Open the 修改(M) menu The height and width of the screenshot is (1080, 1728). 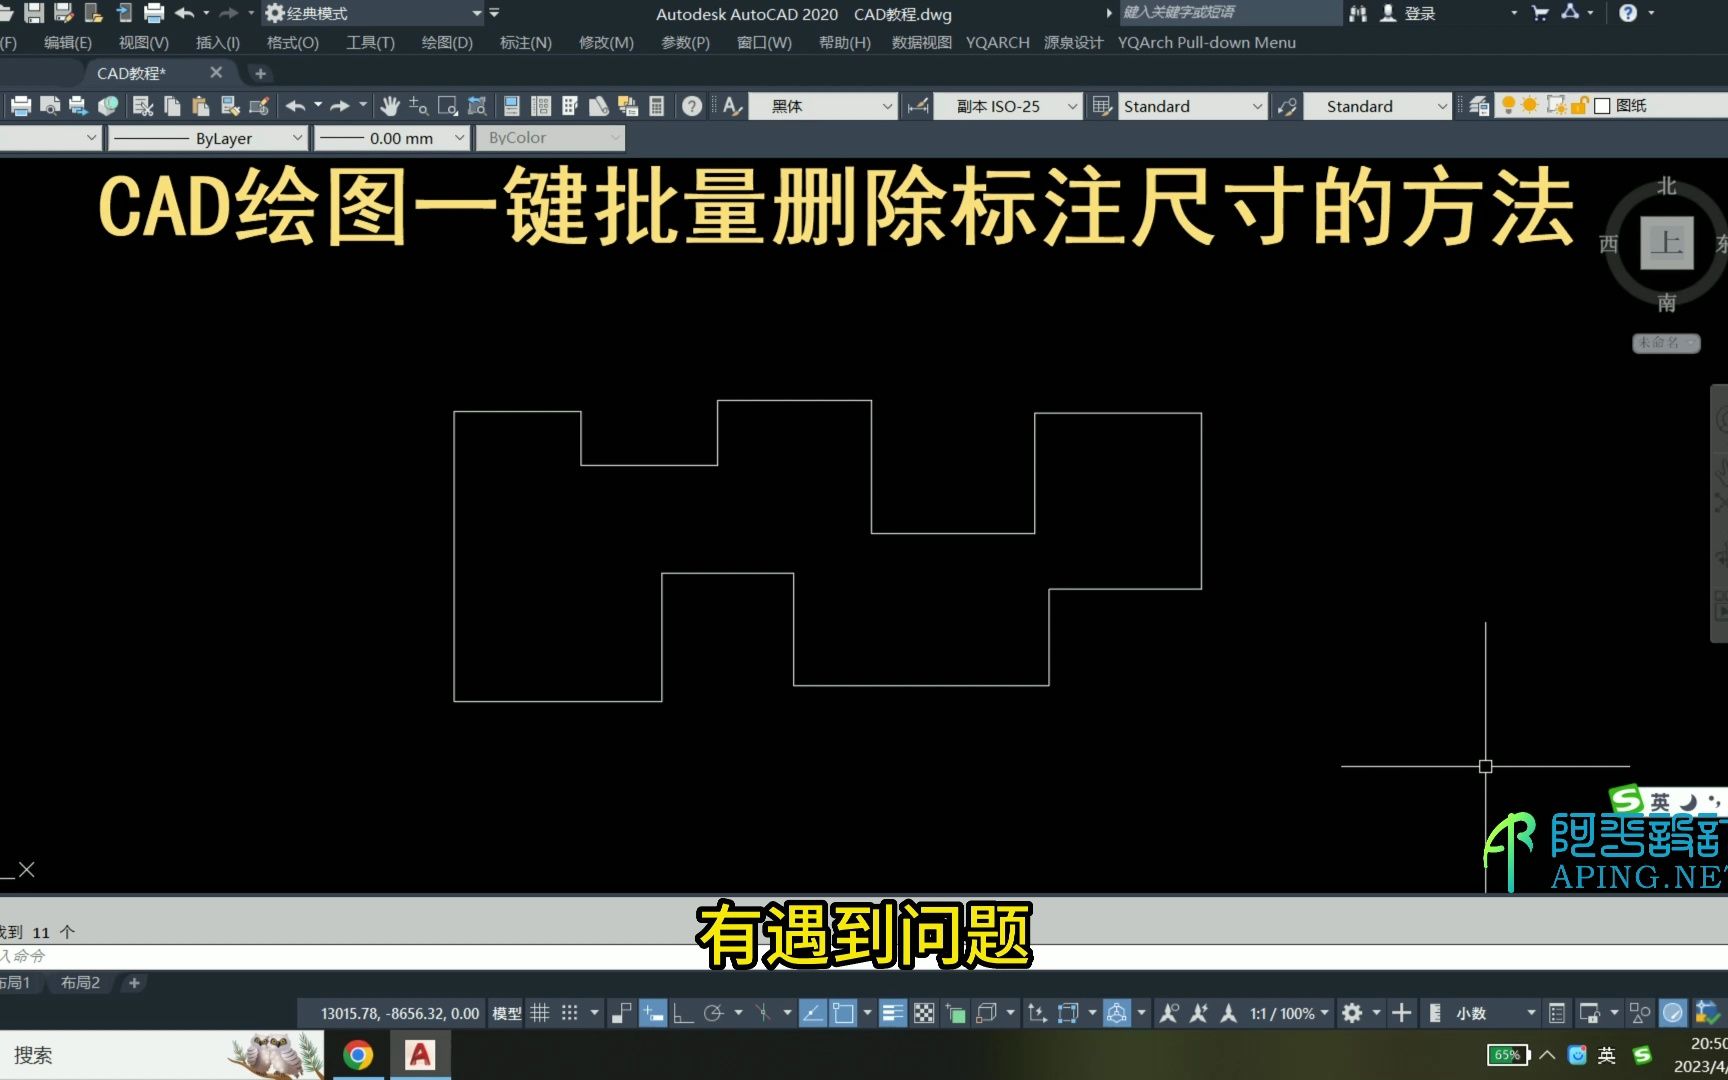606,43
